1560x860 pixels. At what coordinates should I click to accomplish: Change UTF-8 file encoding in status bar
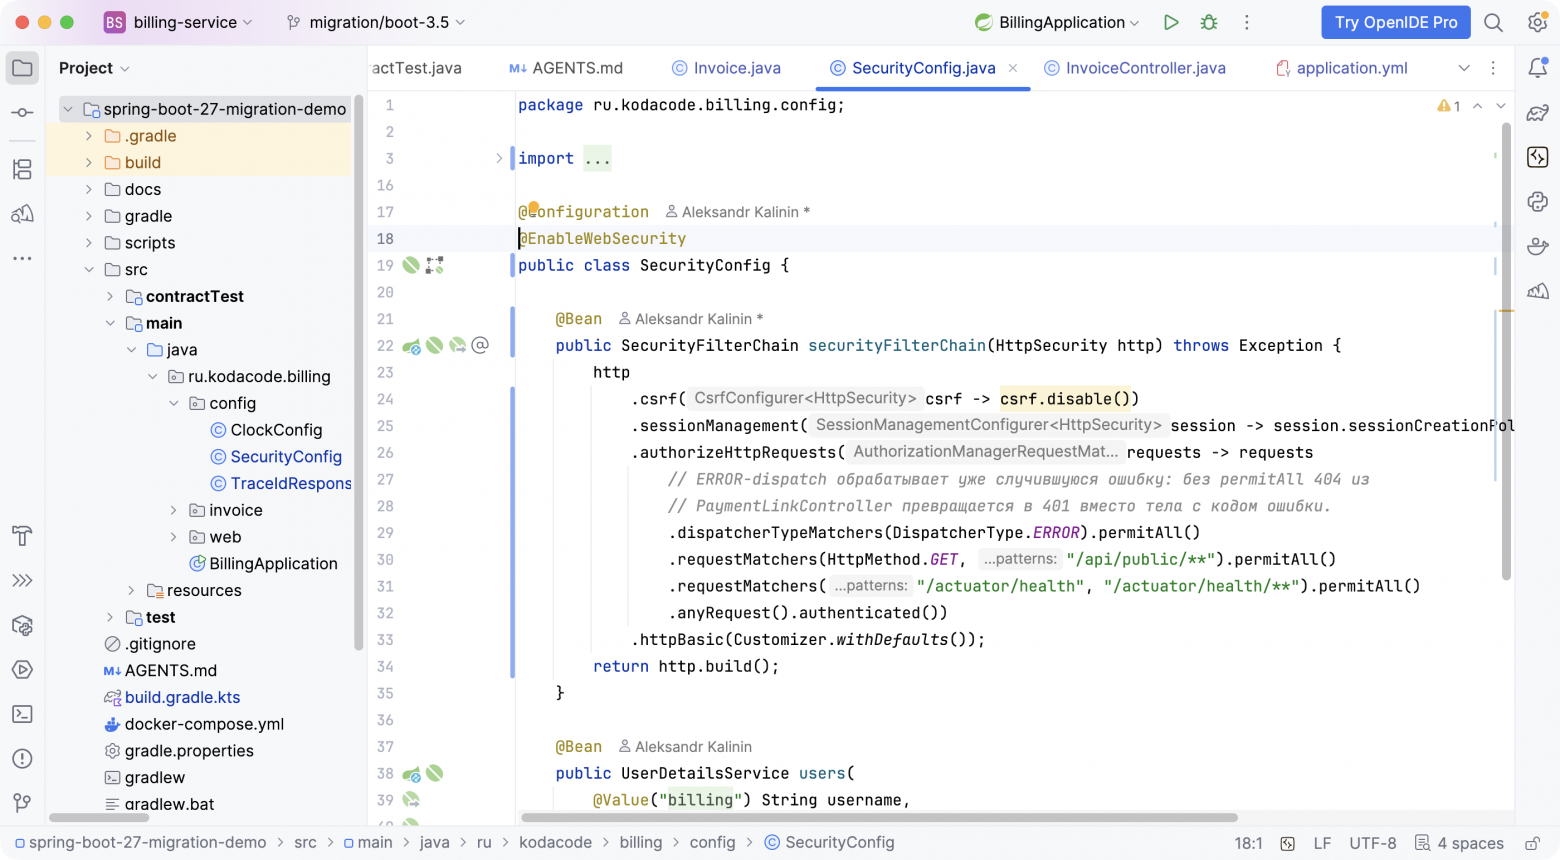coord(1373,843)
